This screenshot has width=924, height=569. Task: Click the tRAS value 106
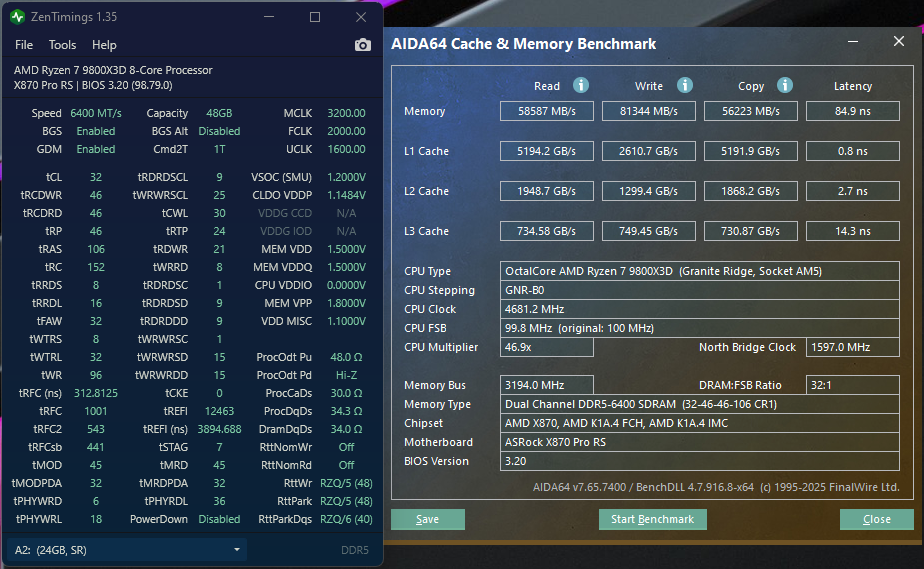tap(95, 249)
